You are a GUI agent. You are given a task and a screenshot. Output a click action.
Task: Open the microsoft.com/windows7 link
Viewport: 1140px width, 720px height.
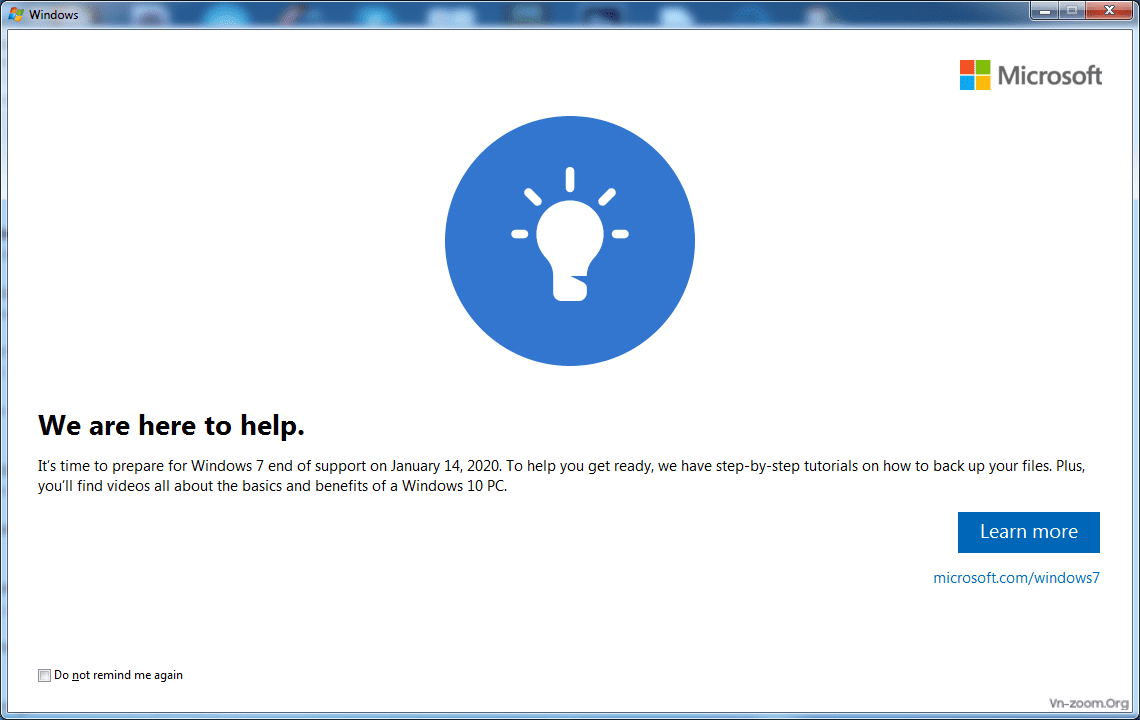(1016, 578)
